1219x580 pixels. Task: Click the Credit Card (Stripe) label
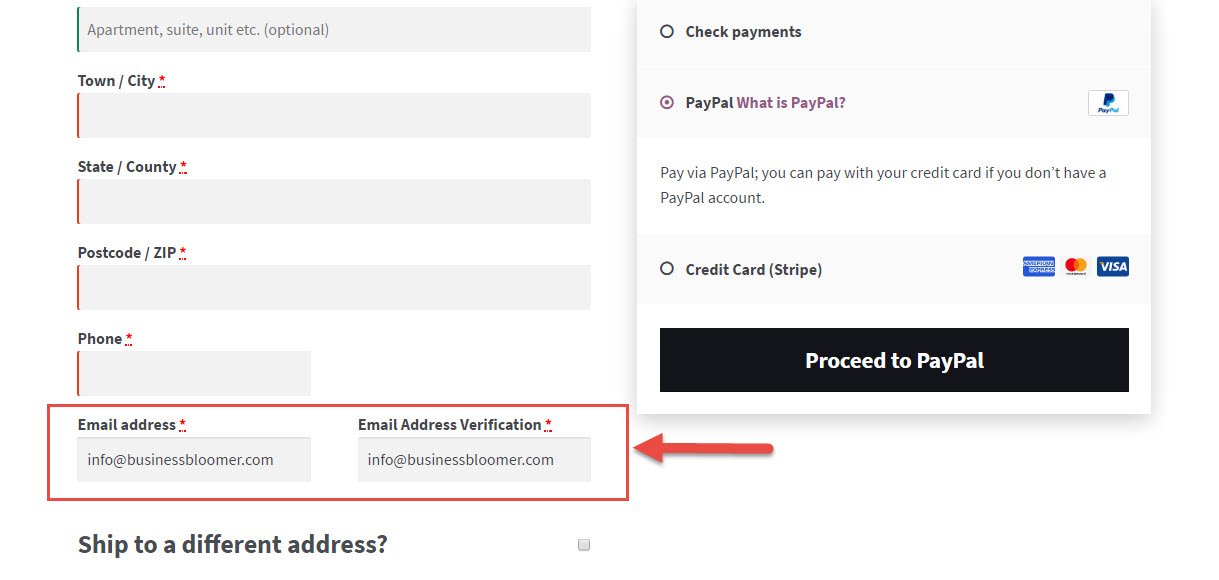coord(754,269)
